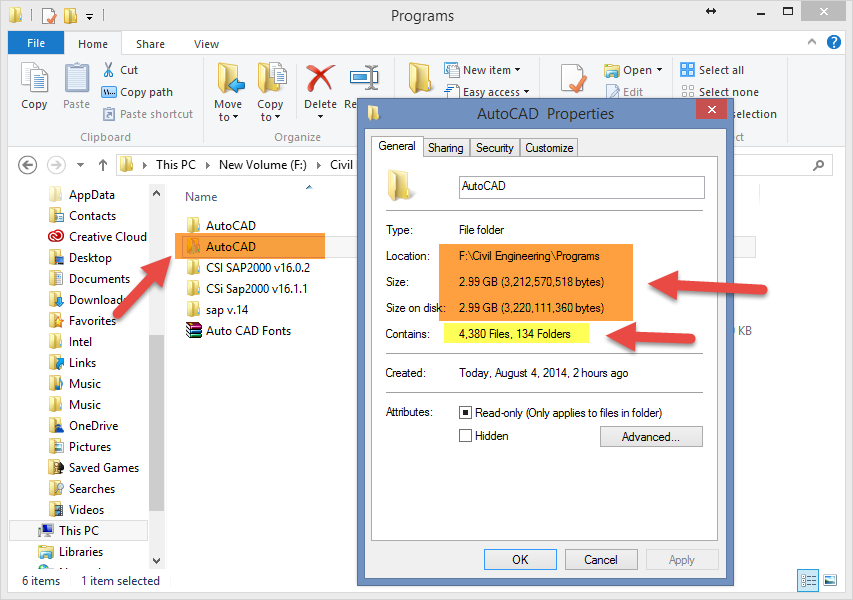Apply the folder property changes
Screen dimensions: 853x600
click(x=681, y=559)
